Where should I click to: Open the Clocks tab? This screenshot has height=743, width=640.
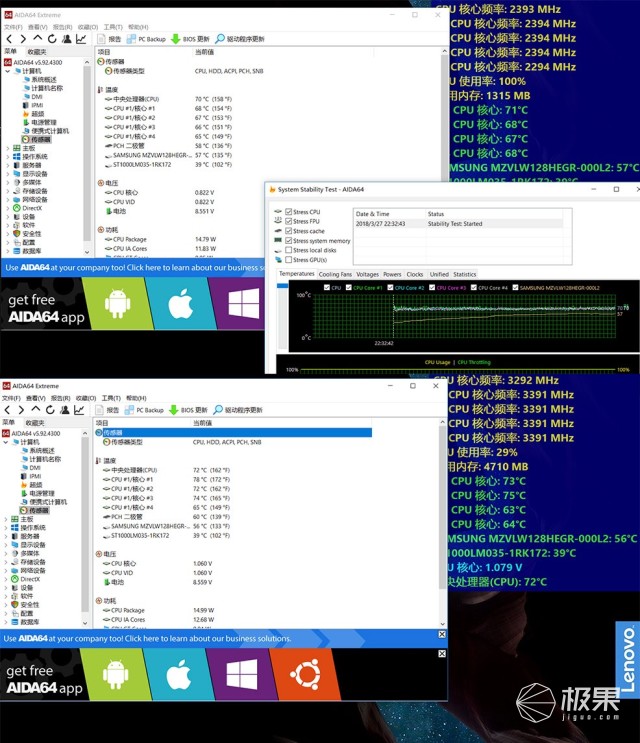(x=415, y=274)
